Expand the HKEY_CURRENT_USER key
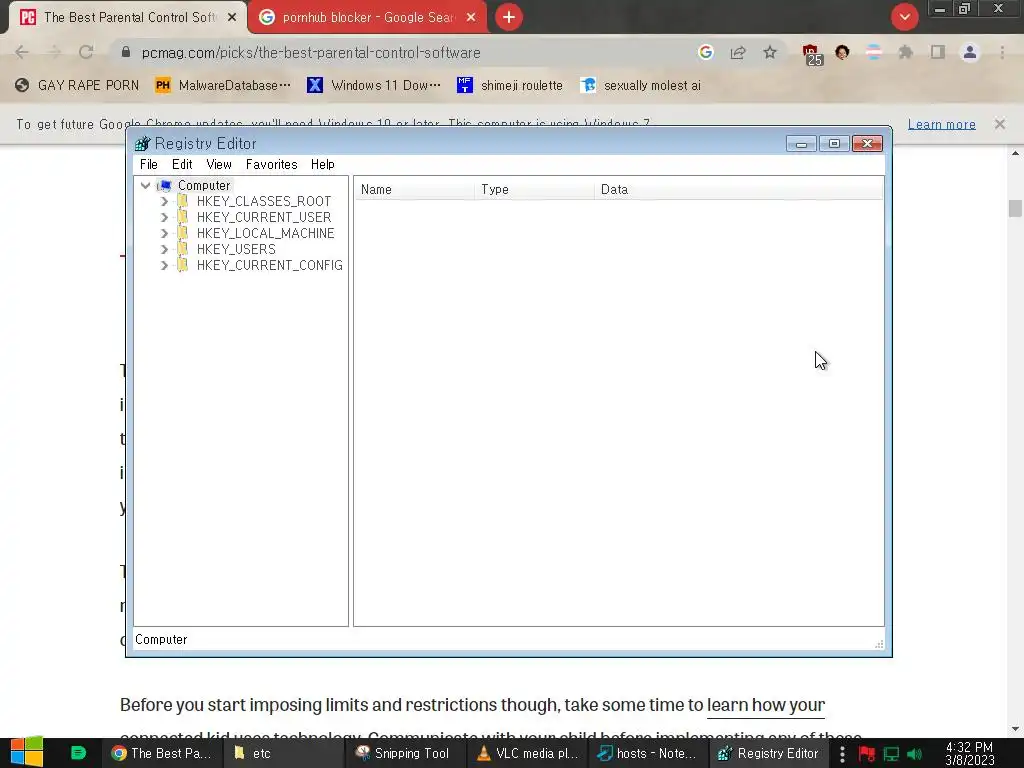Viewport: 1024px width, 768px height. click(164, 217)
